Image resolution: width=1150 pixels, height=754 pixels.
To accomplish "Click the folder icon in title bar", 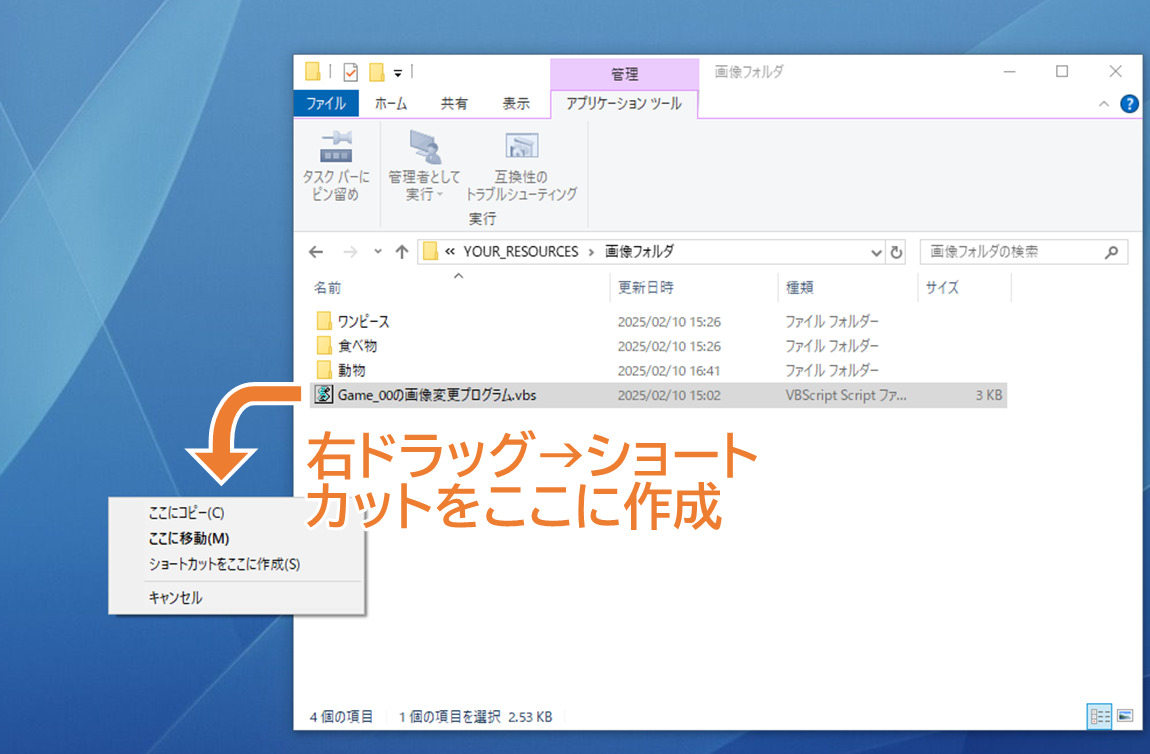I will tap(312, 71).
